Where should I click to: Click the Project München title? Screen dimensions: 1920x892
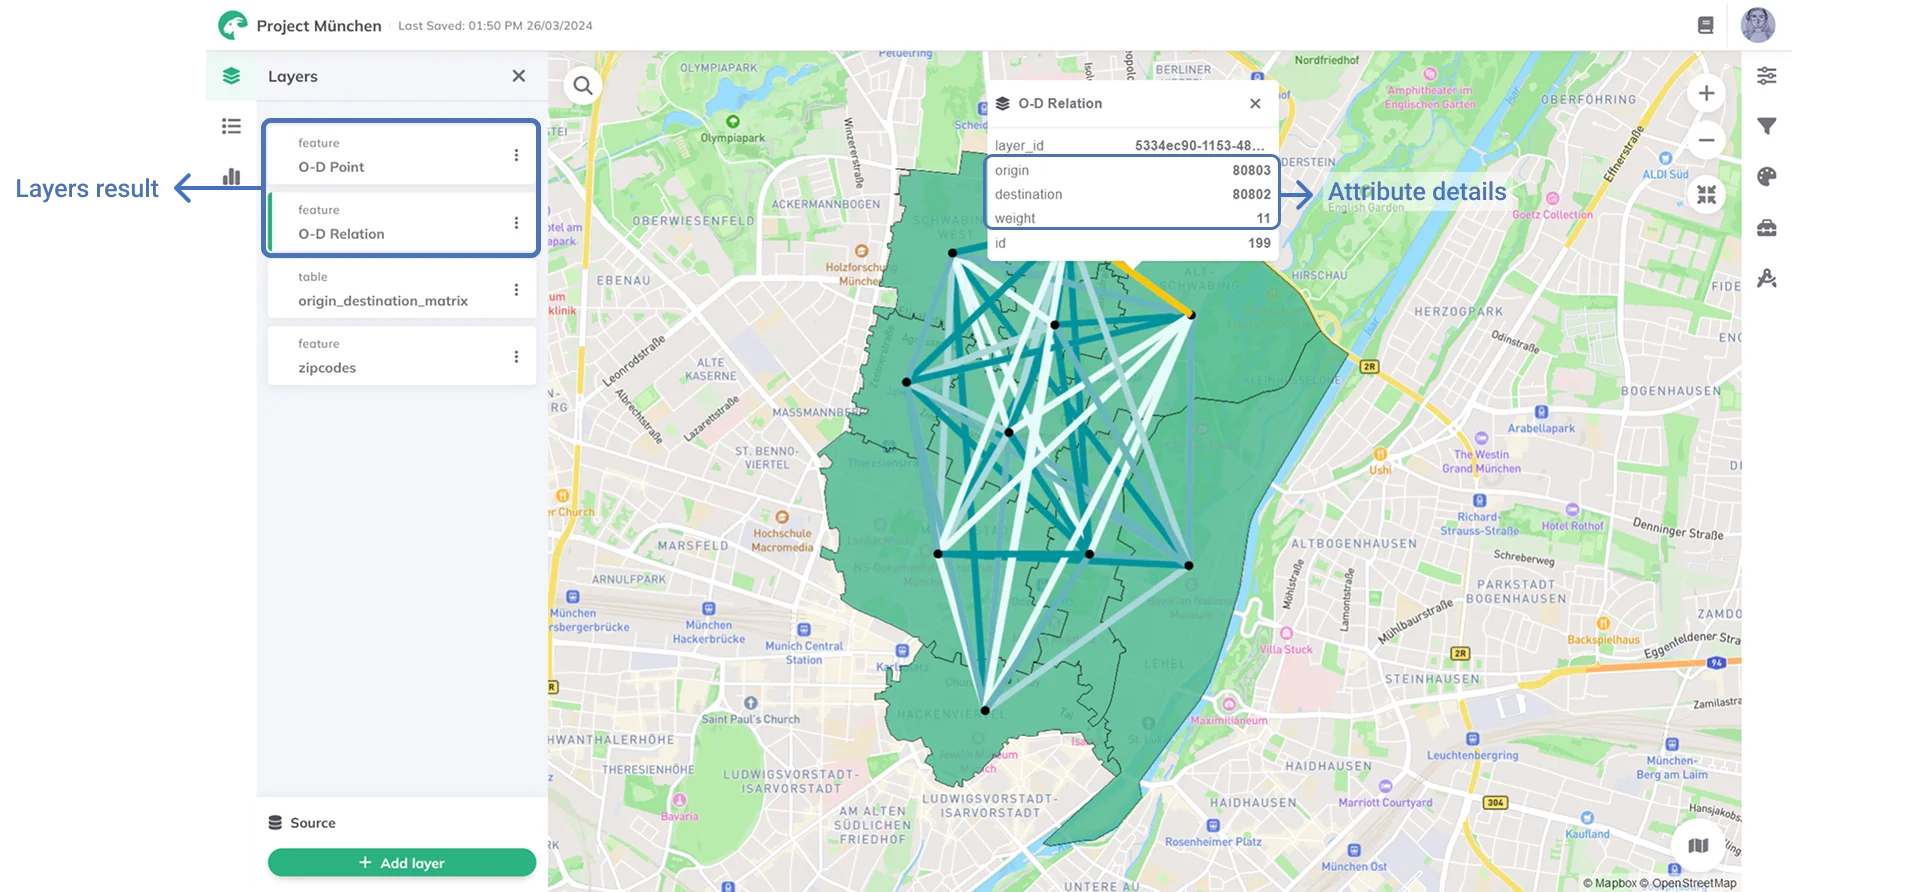[x=319, y=26]
